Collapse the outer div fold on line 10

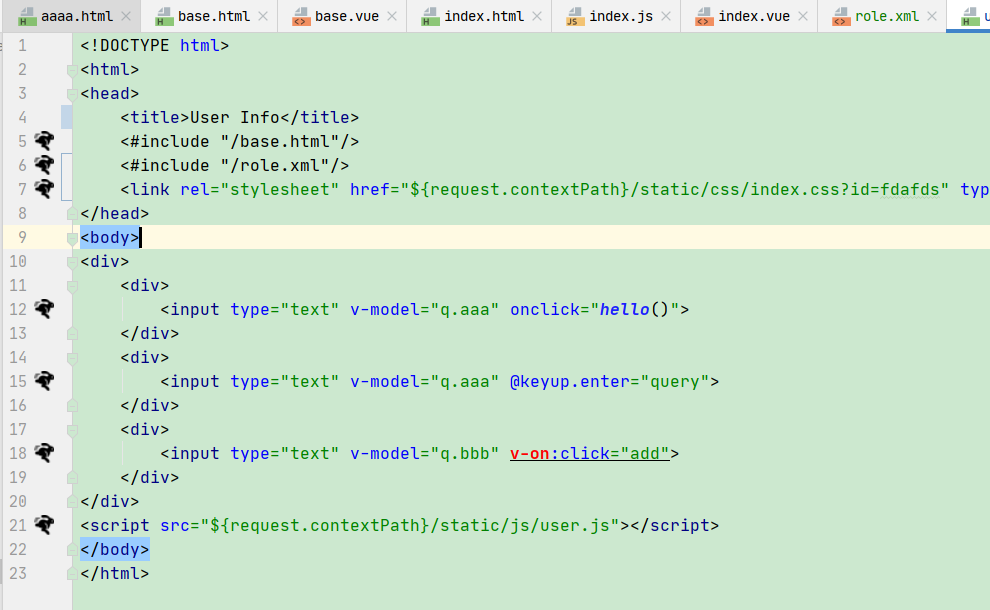pyautogui.click(x=72, y=262)
